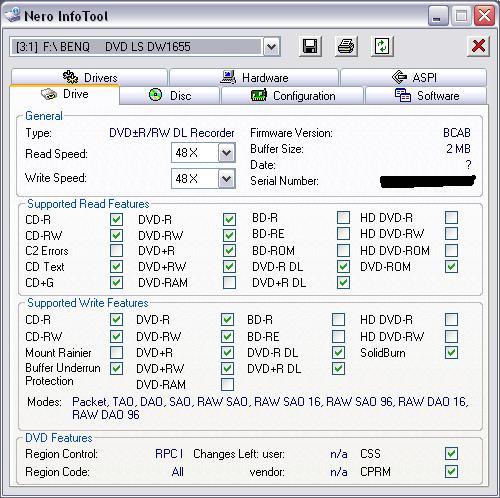Click the Region Code value All
This screenshot has width=500, height=498.
pyautogui.click(x=178, y=472)
